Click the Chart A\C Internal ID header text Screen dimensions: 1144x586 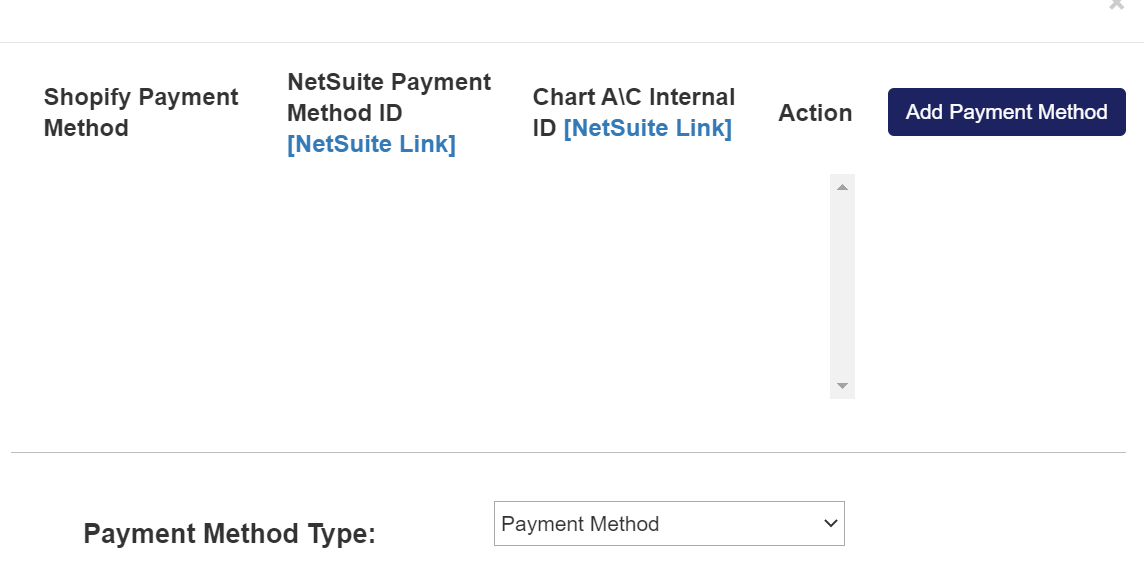tap(633, 98)
